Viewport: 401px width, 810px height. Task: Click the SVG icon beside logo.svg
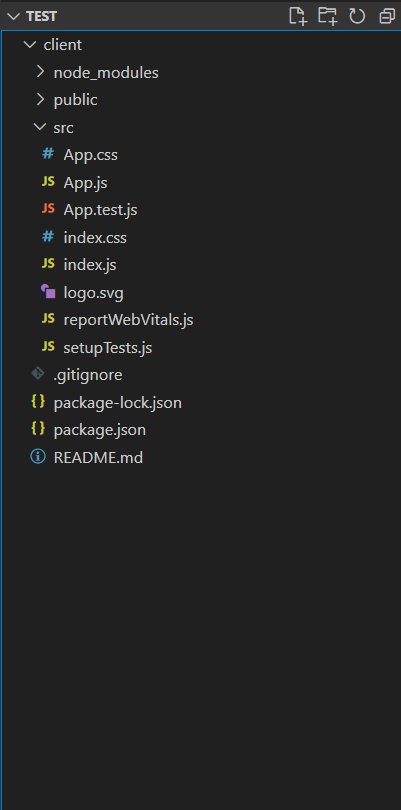[48, 292]
